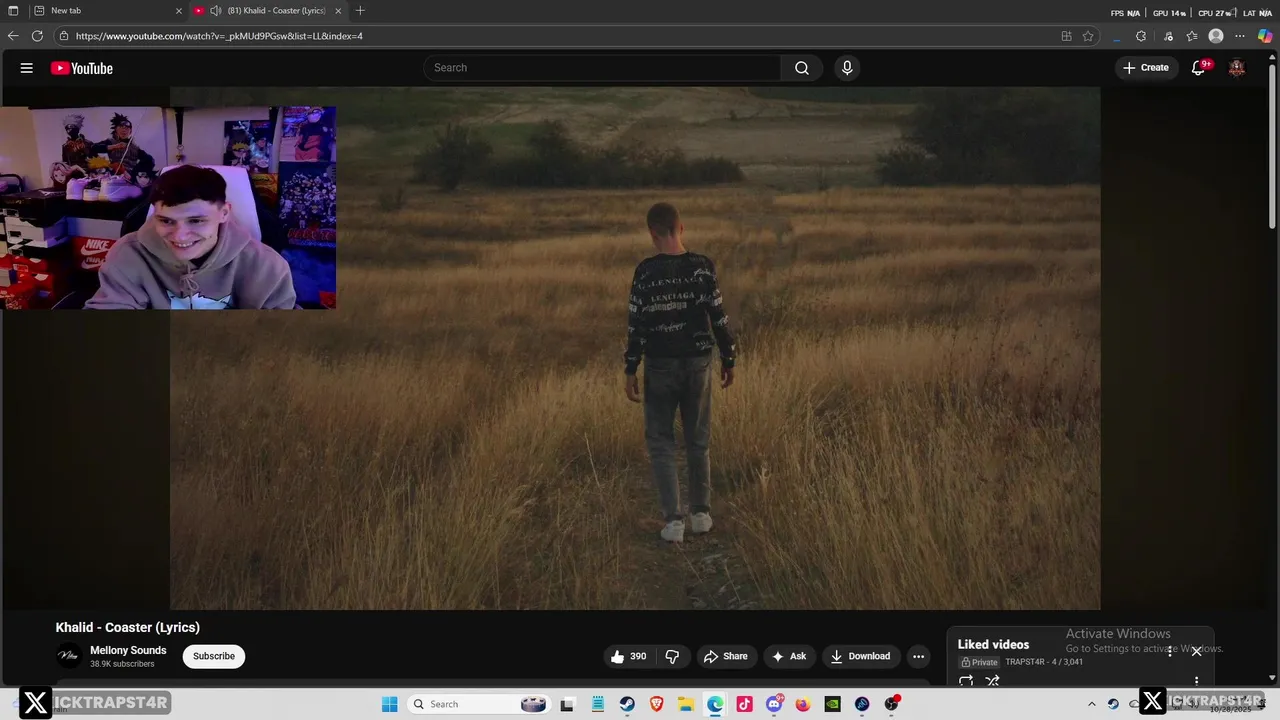
Task: Subscribe to Mellony Sounds
Action: 214,656
